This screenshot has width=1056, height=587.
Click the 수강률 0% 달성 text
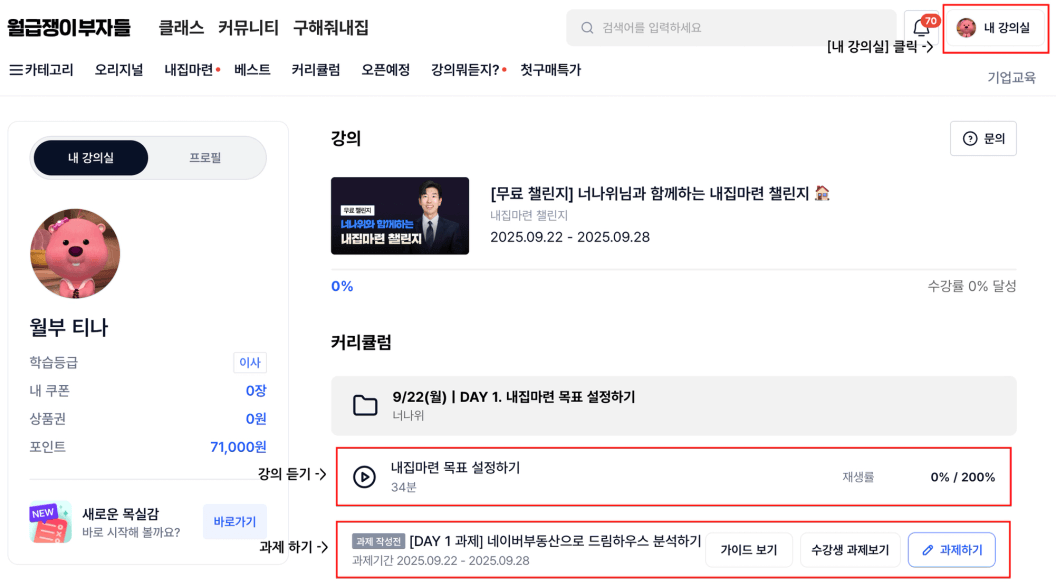(972, 286)
